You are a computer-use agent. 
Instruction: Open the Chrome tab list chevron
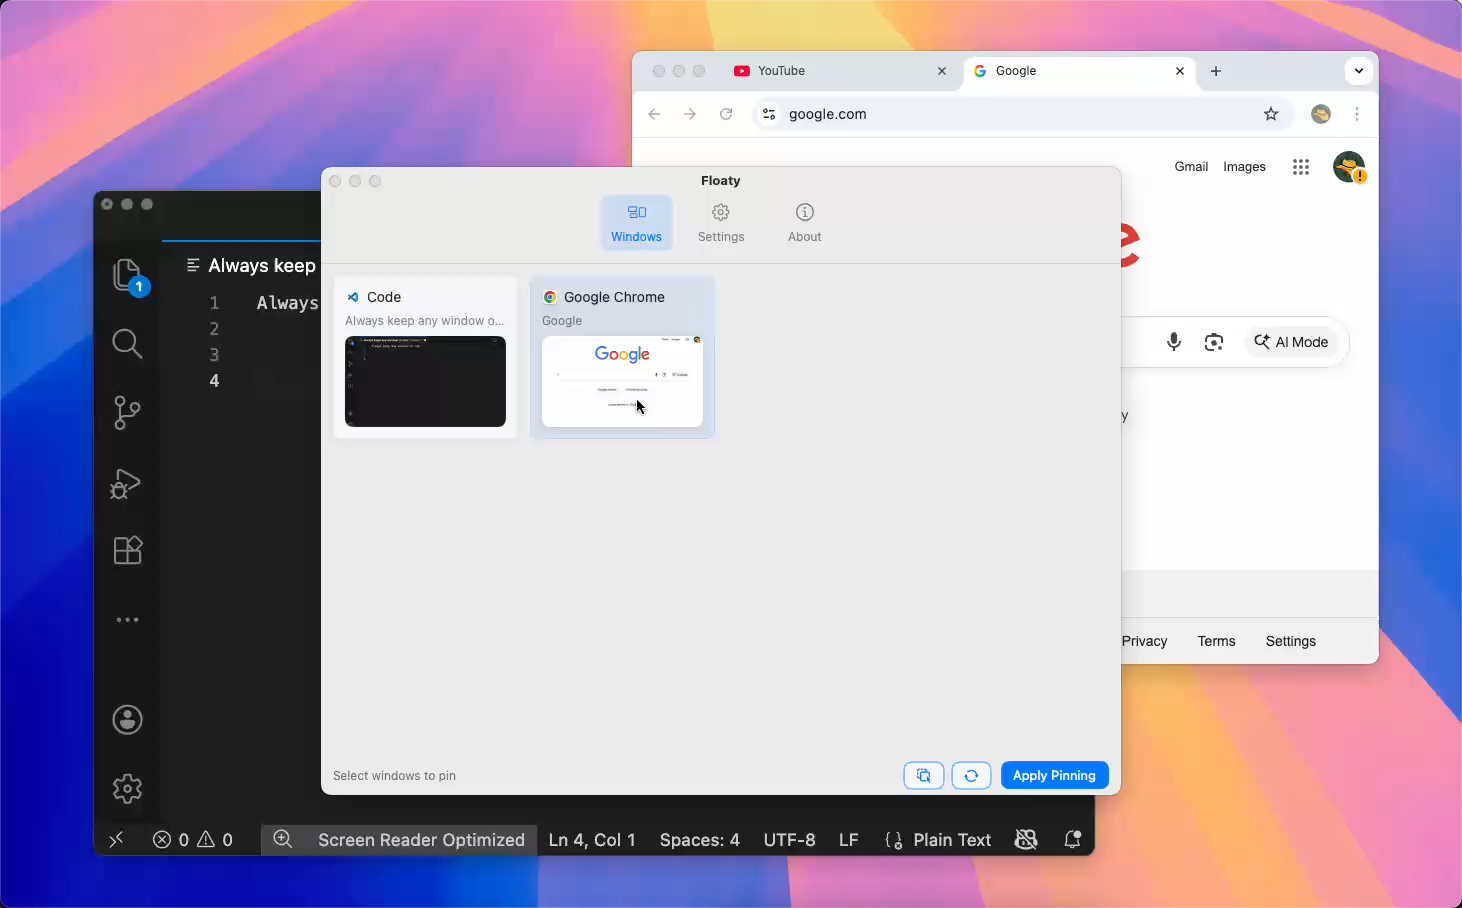[1359, 71]
